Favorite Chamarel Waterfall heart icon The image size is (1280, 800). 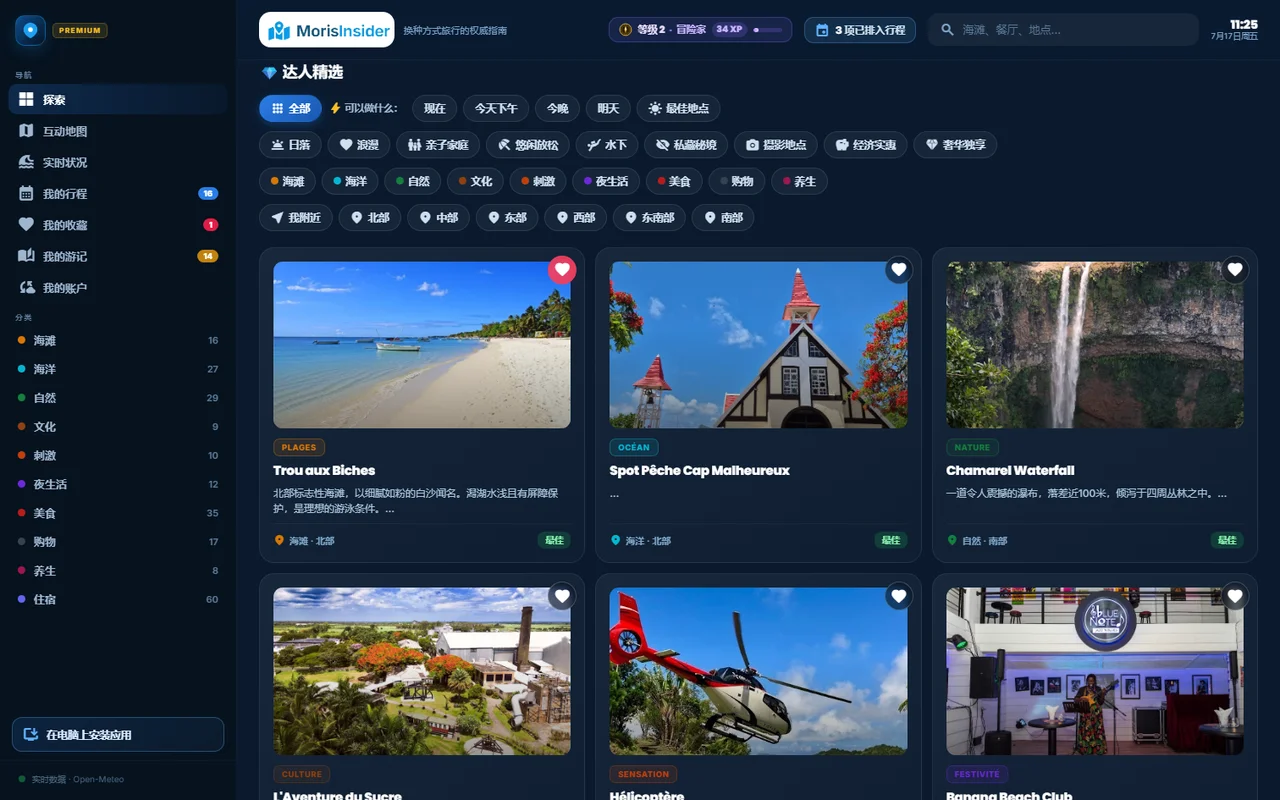pyautogui.click(x=1235, y=269)
